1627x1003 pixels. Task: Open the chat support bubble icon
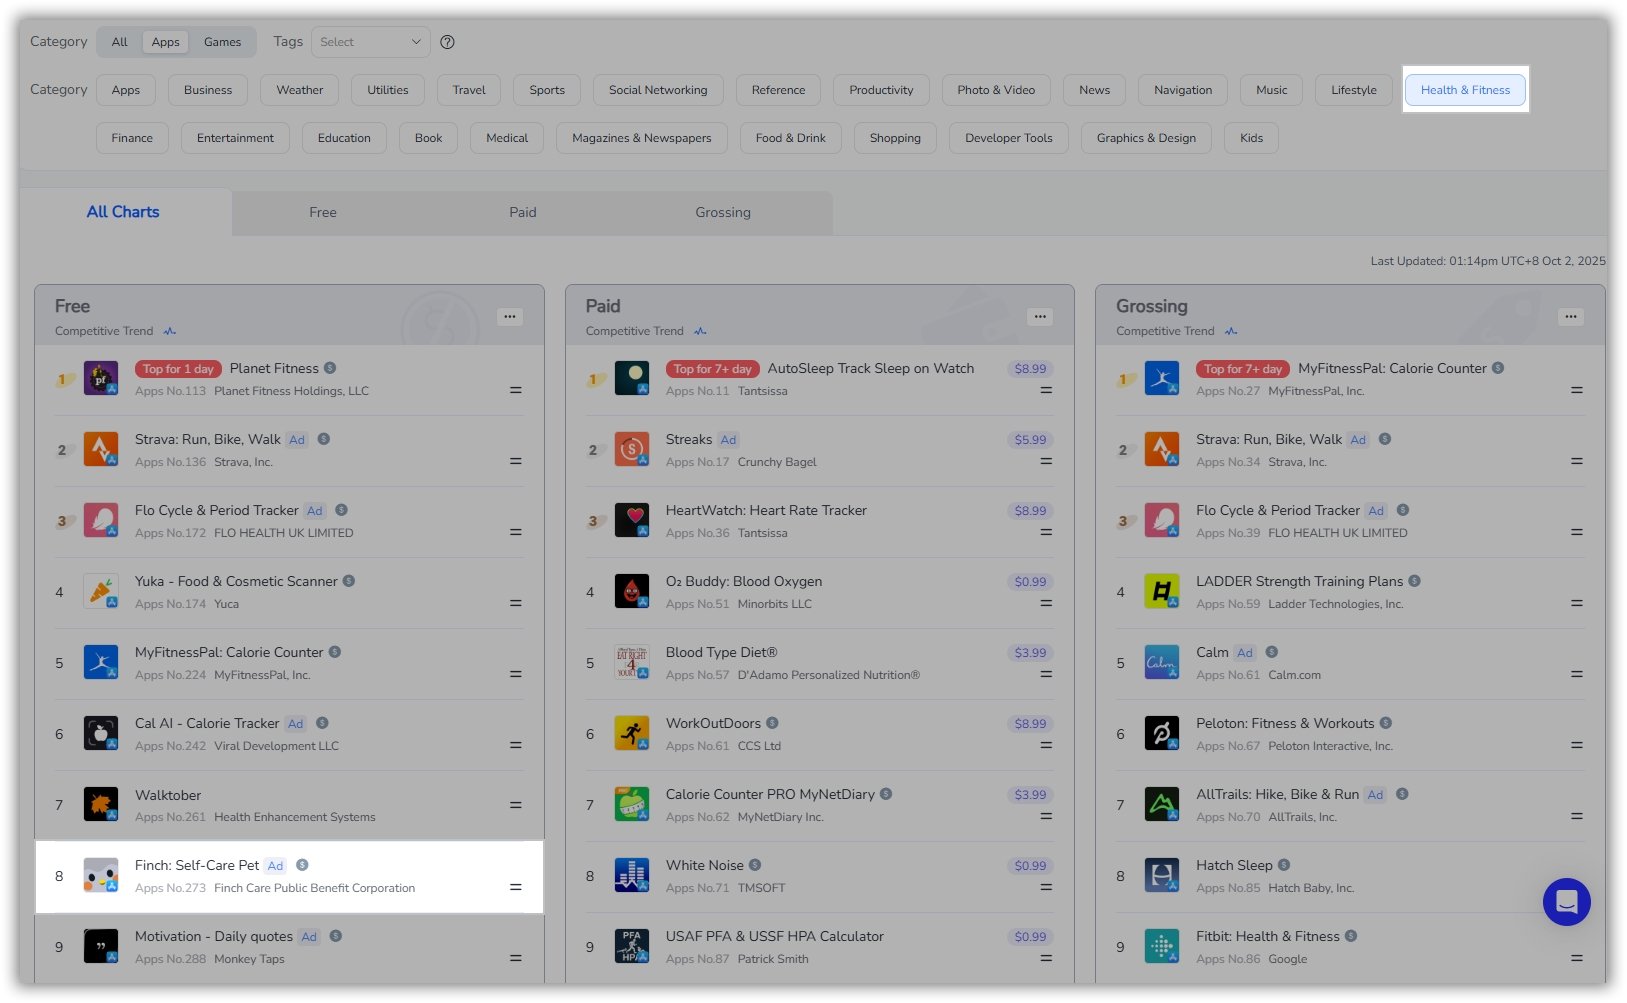pyautogui.click(x=1566, y=902)
